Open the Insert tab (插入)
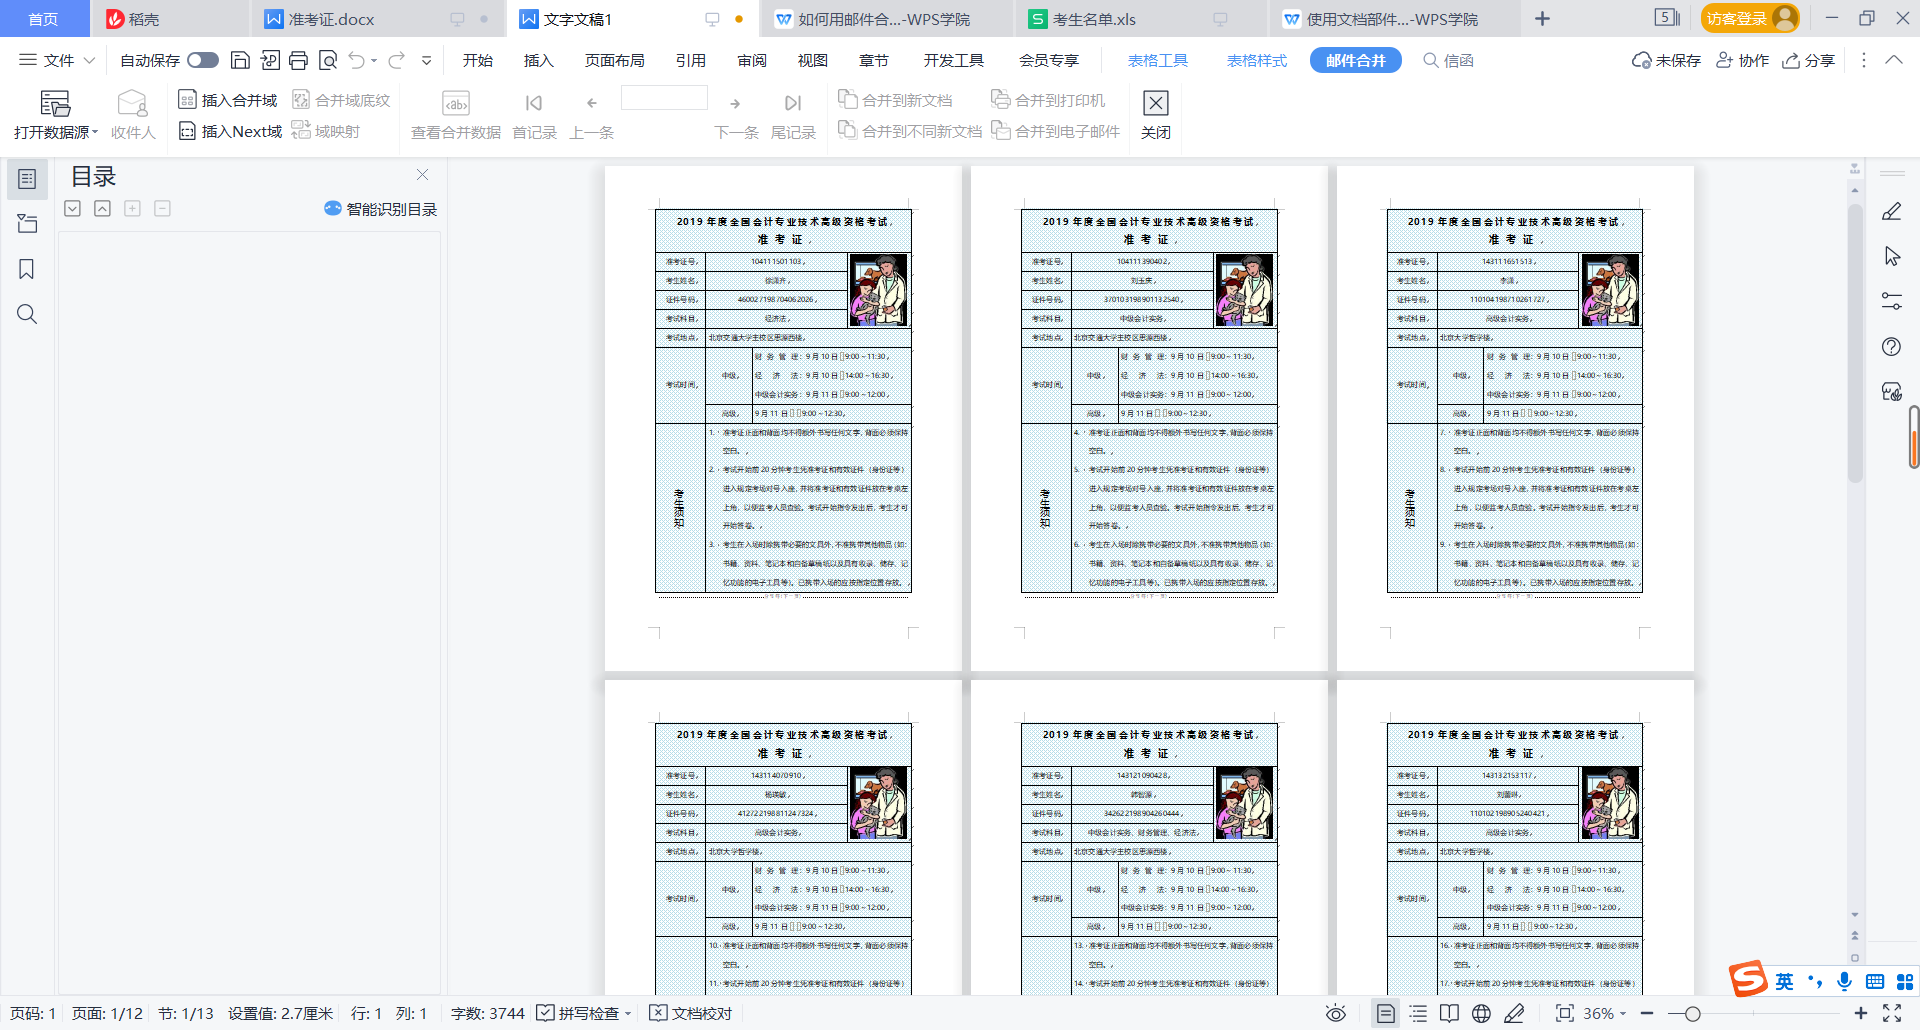The image size is (1920, 1030). (x=538, y=60)
